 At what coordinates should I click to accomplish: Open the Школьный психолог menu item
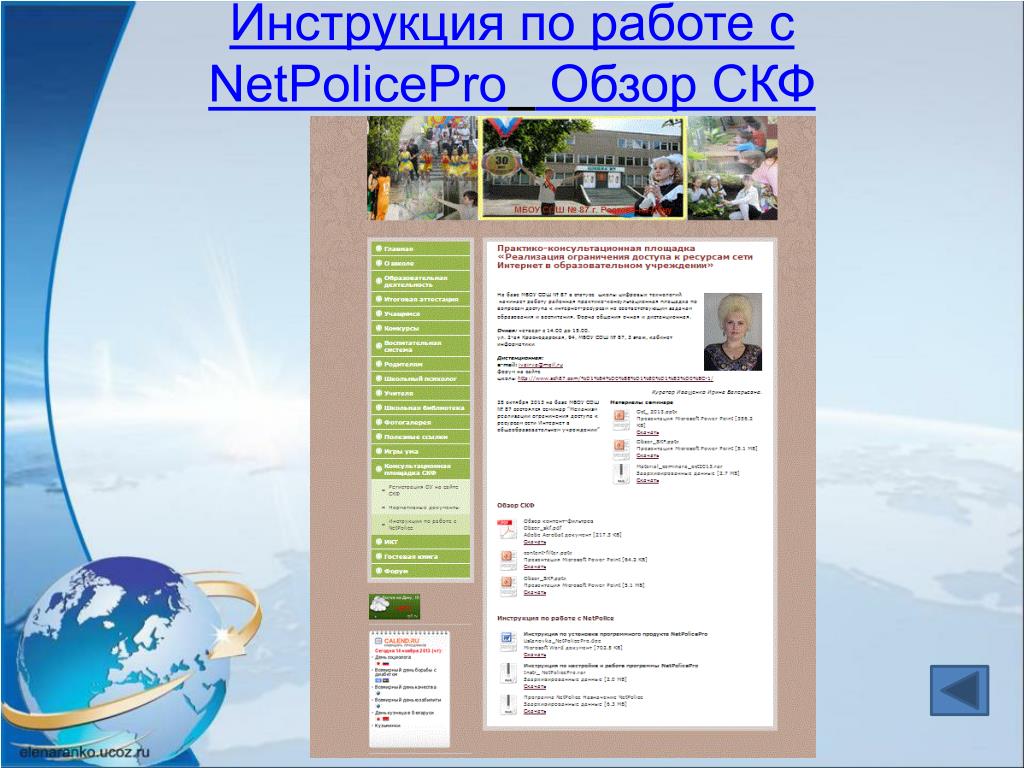421,379
